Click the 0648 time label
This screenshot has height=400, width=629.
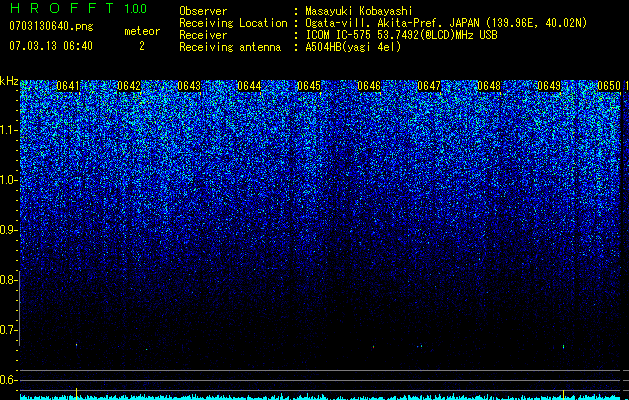tap(489, 86)
